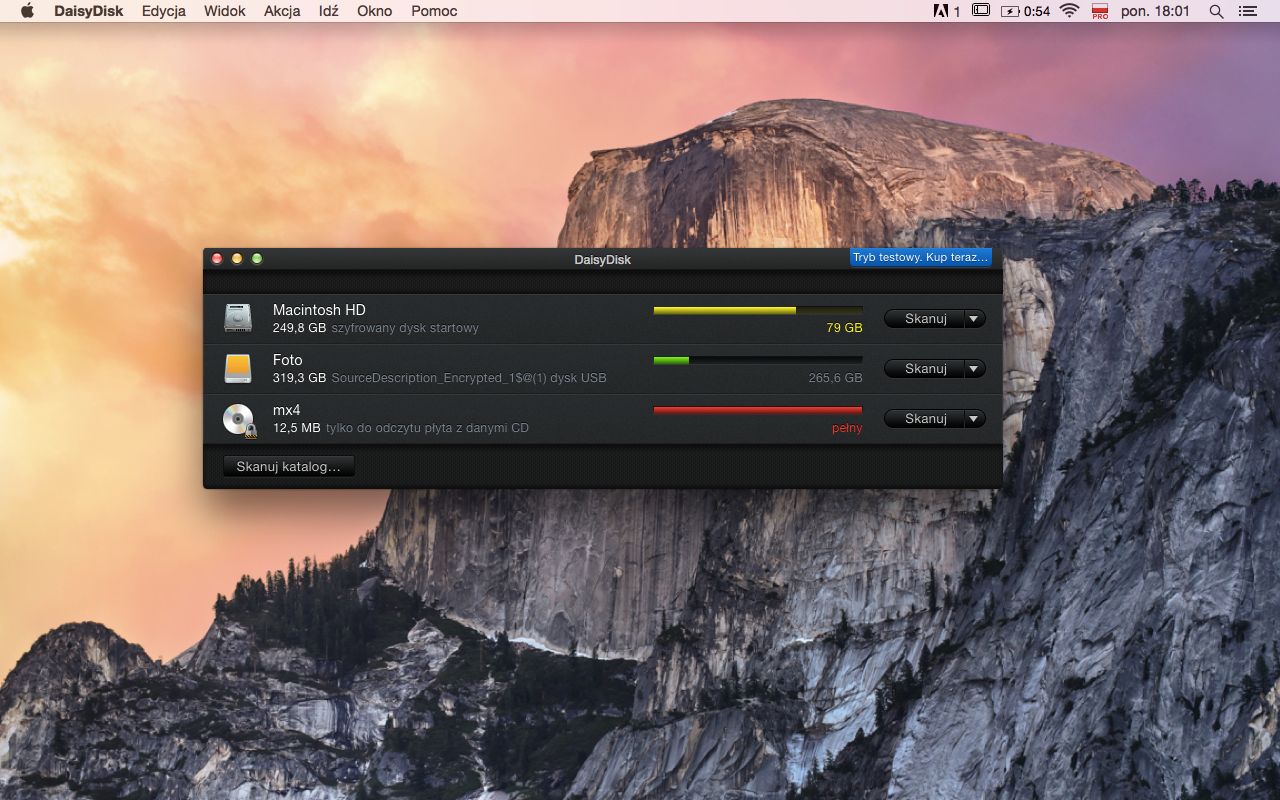Screen dimensions: 1280x800
Task: Click the 265,6 GB free space value
Action: click(x=835, y=378)
